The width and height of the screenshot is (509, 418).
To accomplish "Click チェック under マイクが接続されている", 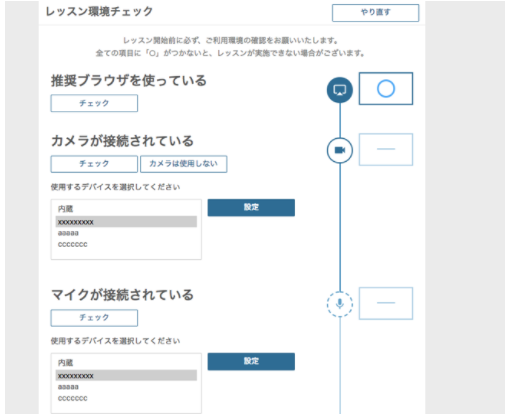I will point(94,318).
